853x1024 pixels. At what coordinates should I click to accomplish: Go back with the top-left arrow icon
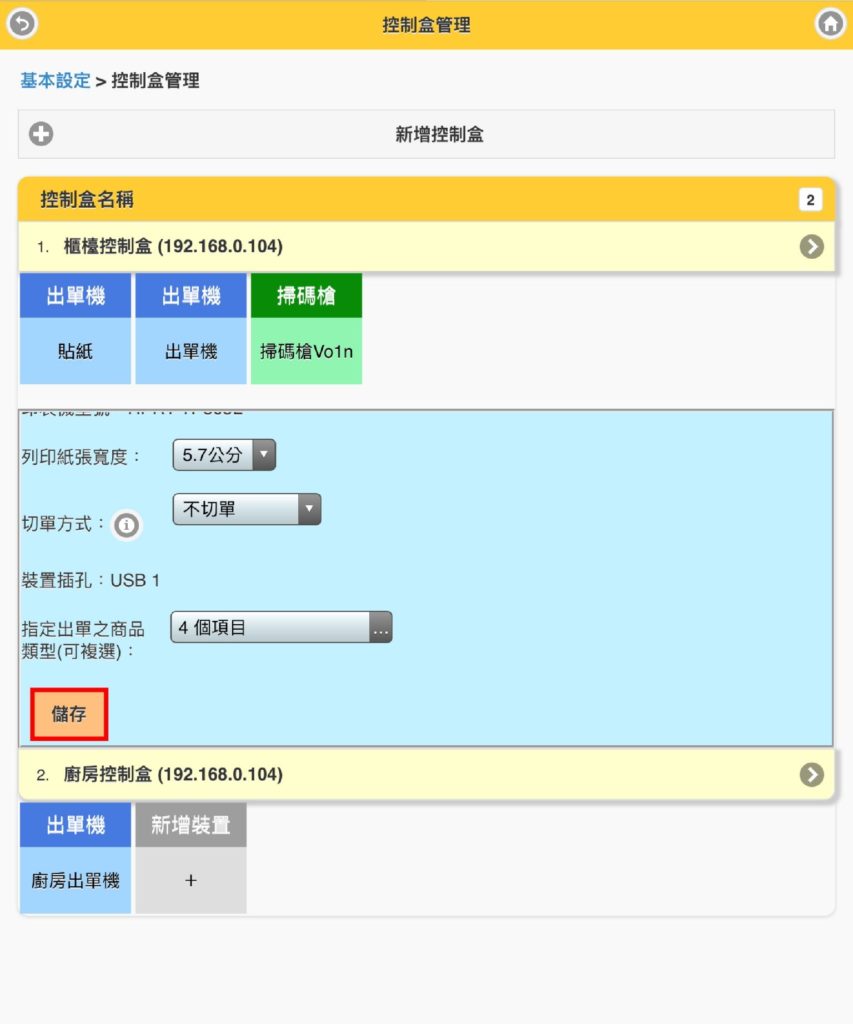point(22,24)
